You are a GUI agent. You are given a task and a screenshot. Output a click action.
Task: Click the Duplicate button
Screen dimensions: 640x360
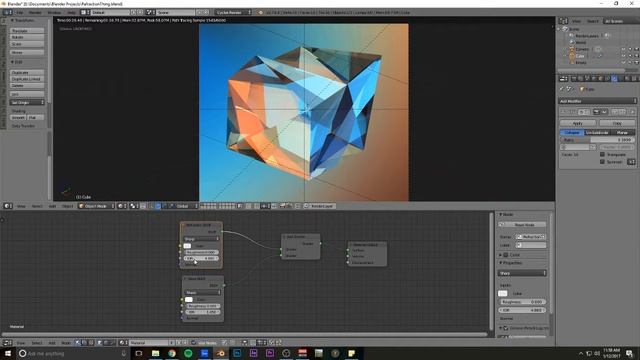(x=27, y=72)
